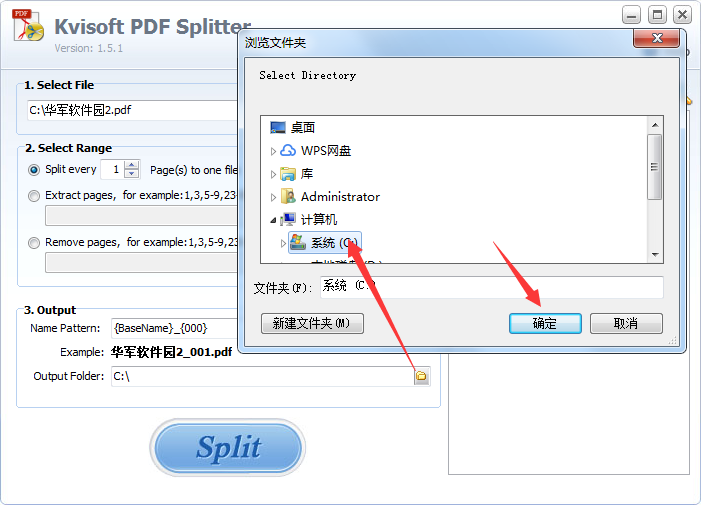
Task: Click the folder tree scrollbar thumb
Action: click(655, 167)
